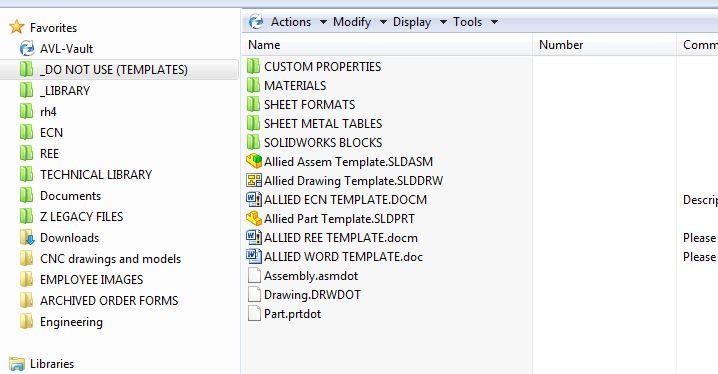Select file name Allied Part Template.SLDPRT
This screenshot has height=374, width=718.
coord(339,219)
